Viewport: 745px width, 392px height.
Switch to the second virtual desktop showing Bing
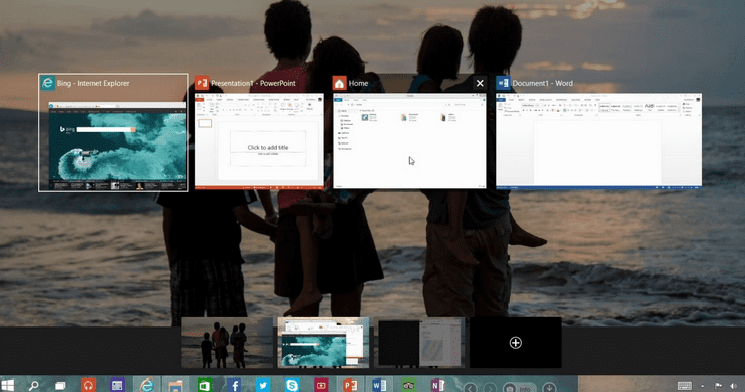tap(323, 343)
